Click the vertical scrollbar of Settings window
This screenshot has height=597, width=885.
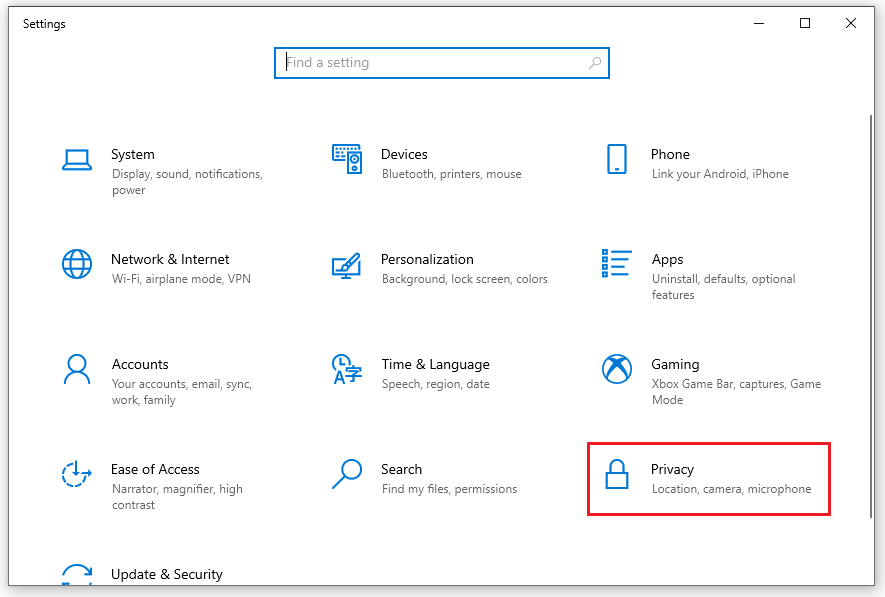tap(871, 316)
